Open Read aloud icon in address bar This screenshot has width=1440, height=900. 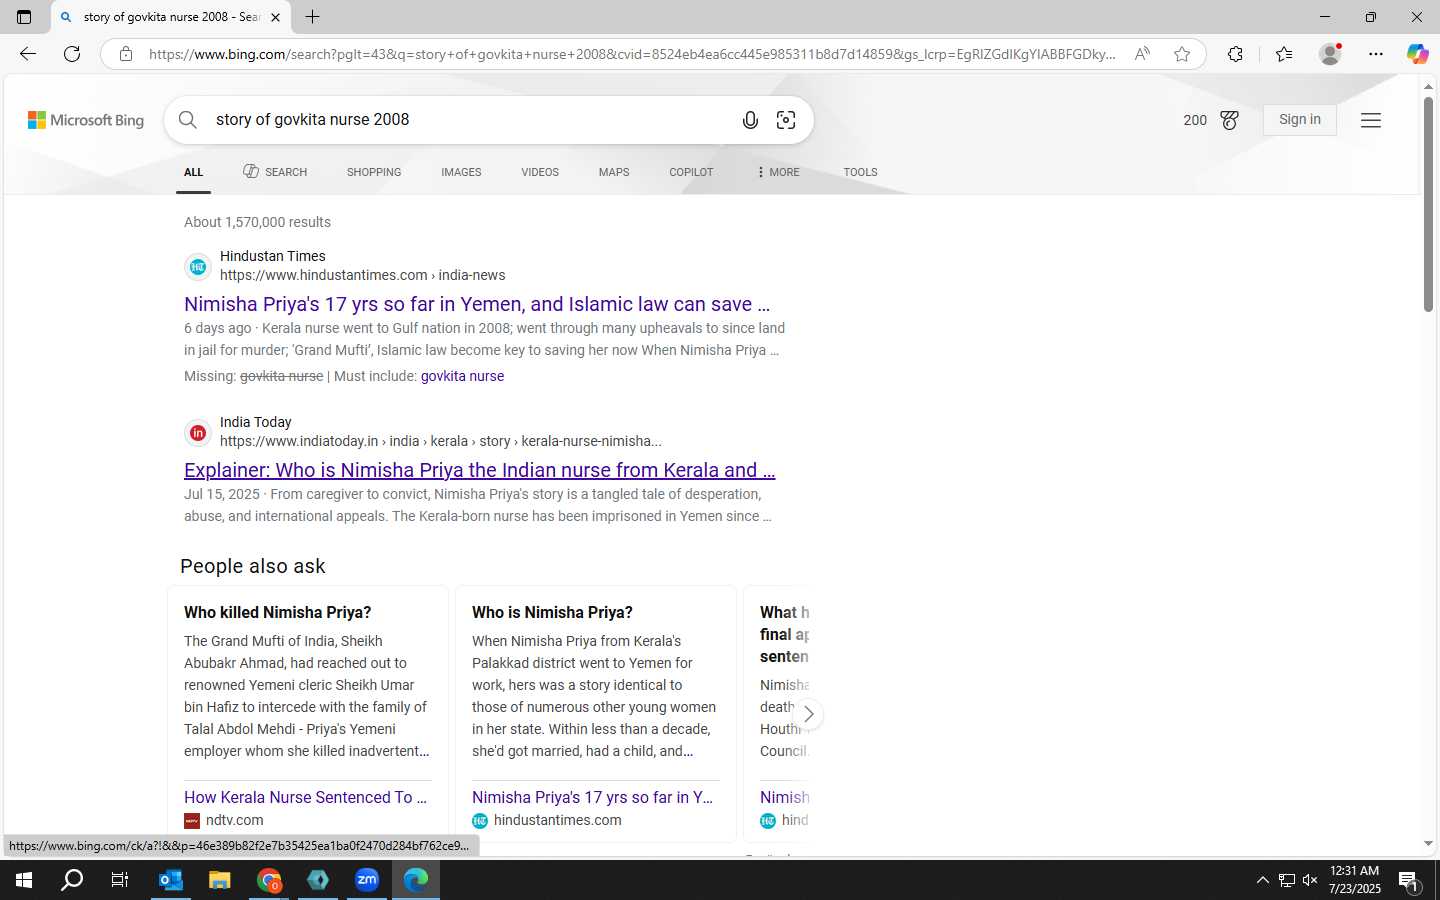(1142, 54)
